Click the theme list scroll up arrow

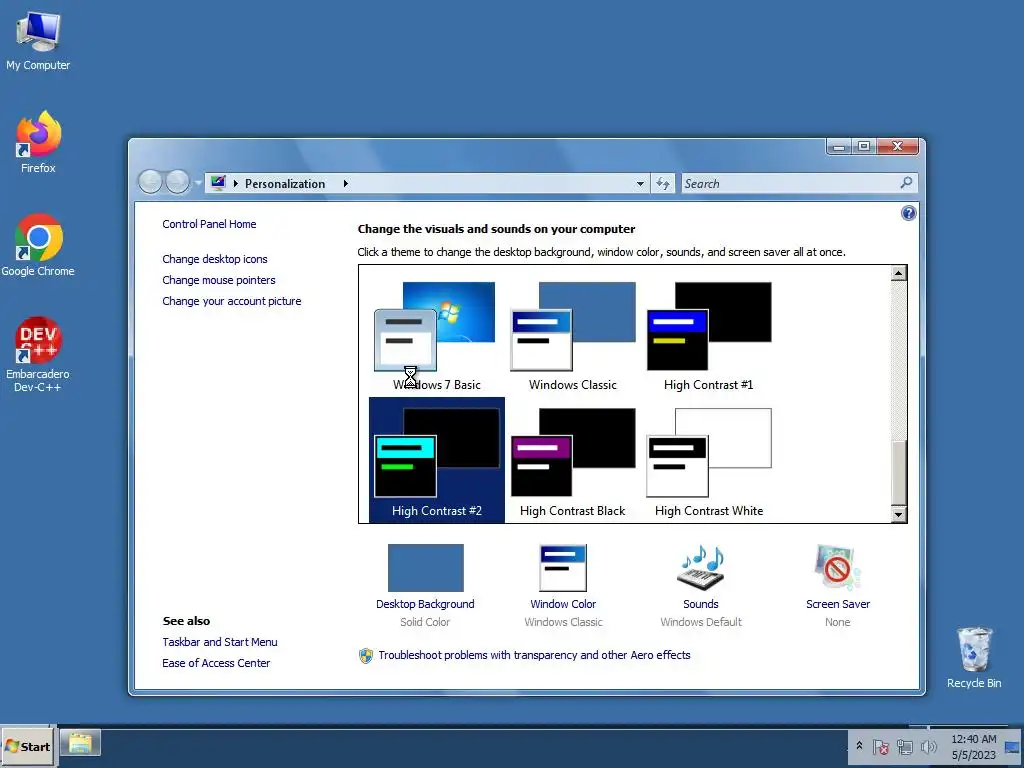899,273
